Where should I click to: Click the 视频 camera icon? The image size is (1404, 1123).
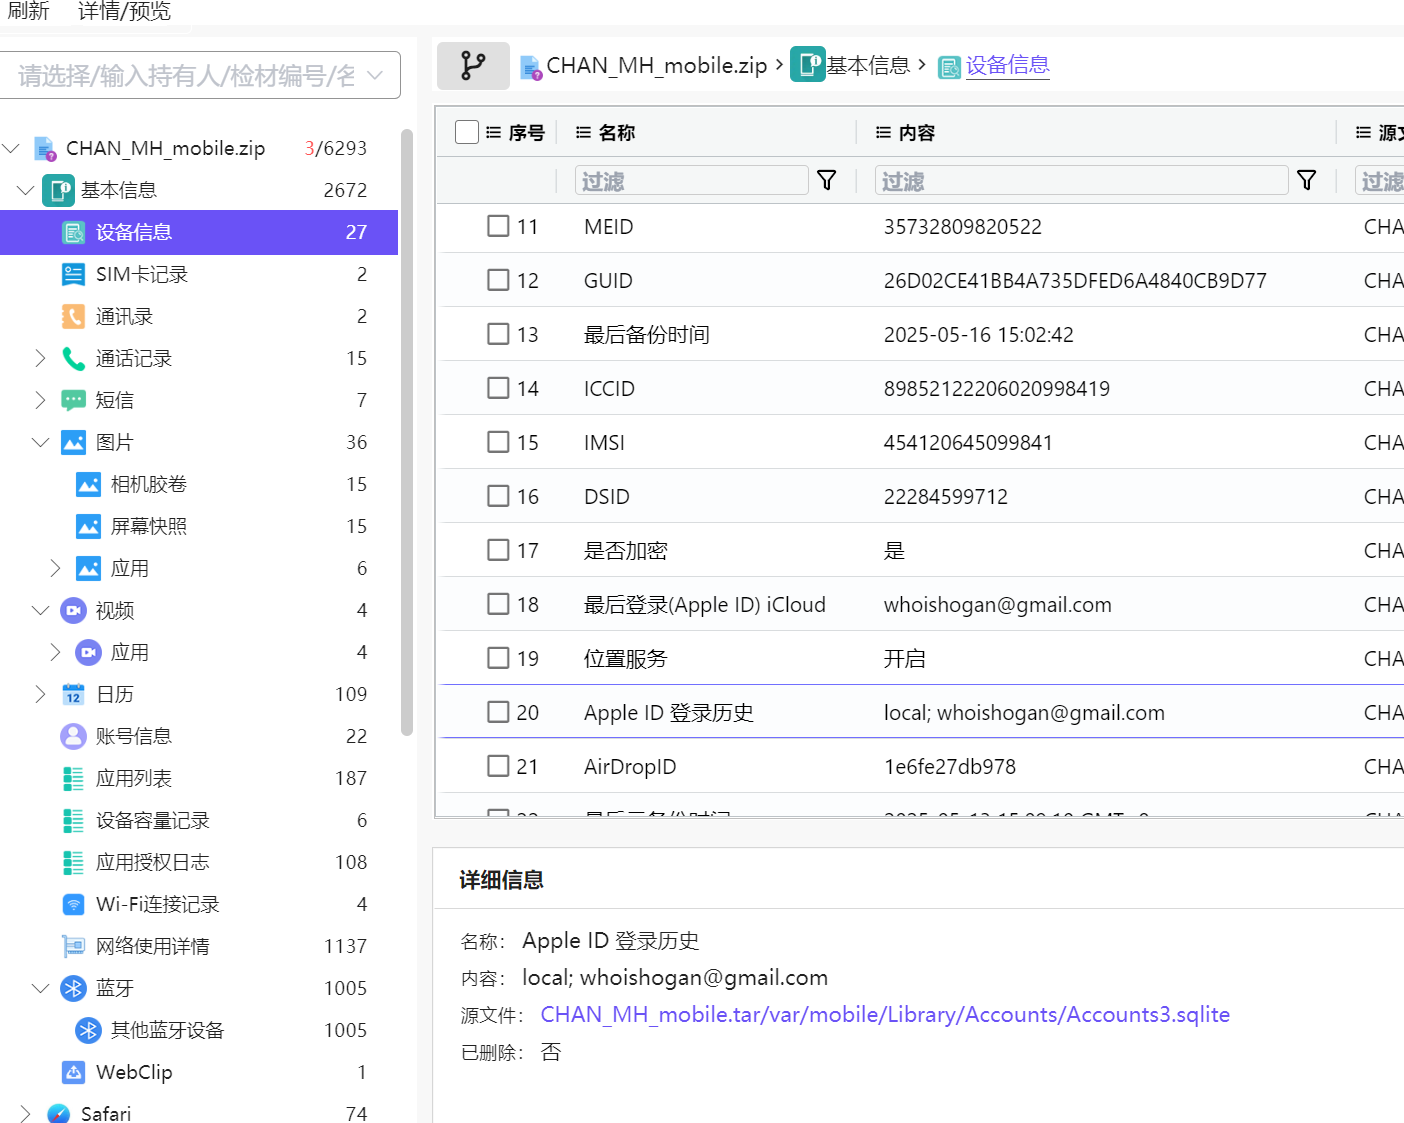click(x=74, y=610)
